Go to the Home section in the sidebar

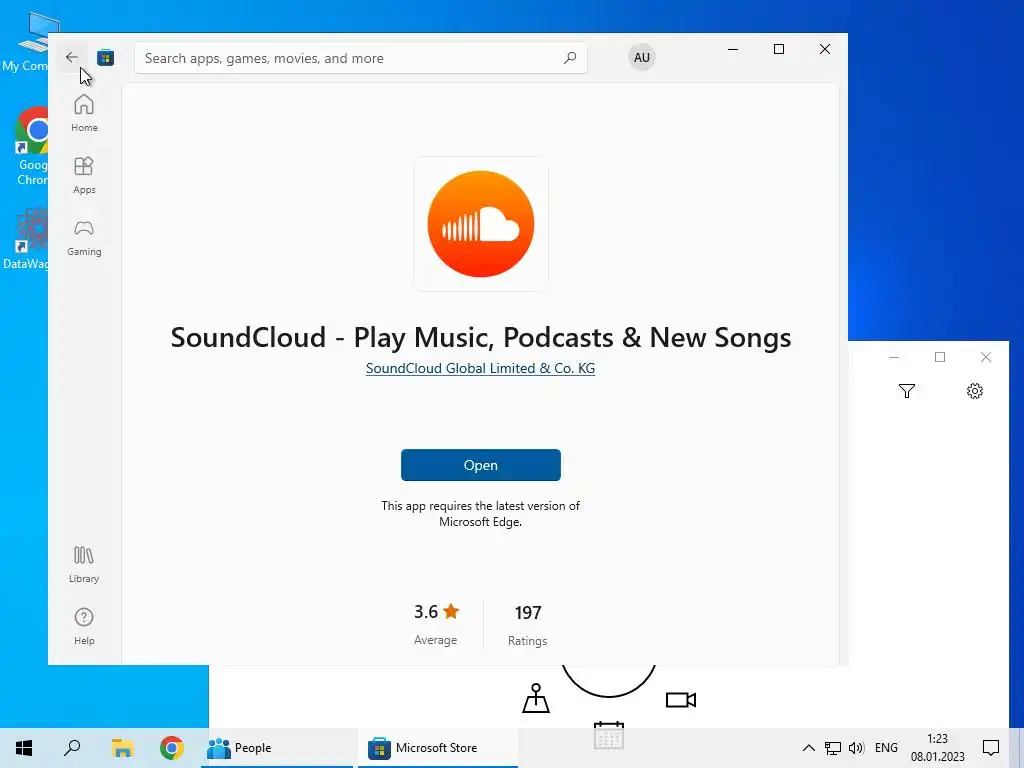84,113
